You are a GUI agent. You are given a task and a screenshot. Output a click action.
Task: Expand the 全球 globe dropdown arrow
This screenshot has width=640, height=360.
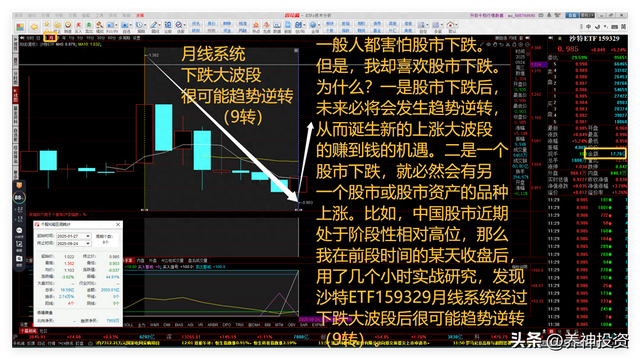tap(319, 25)
